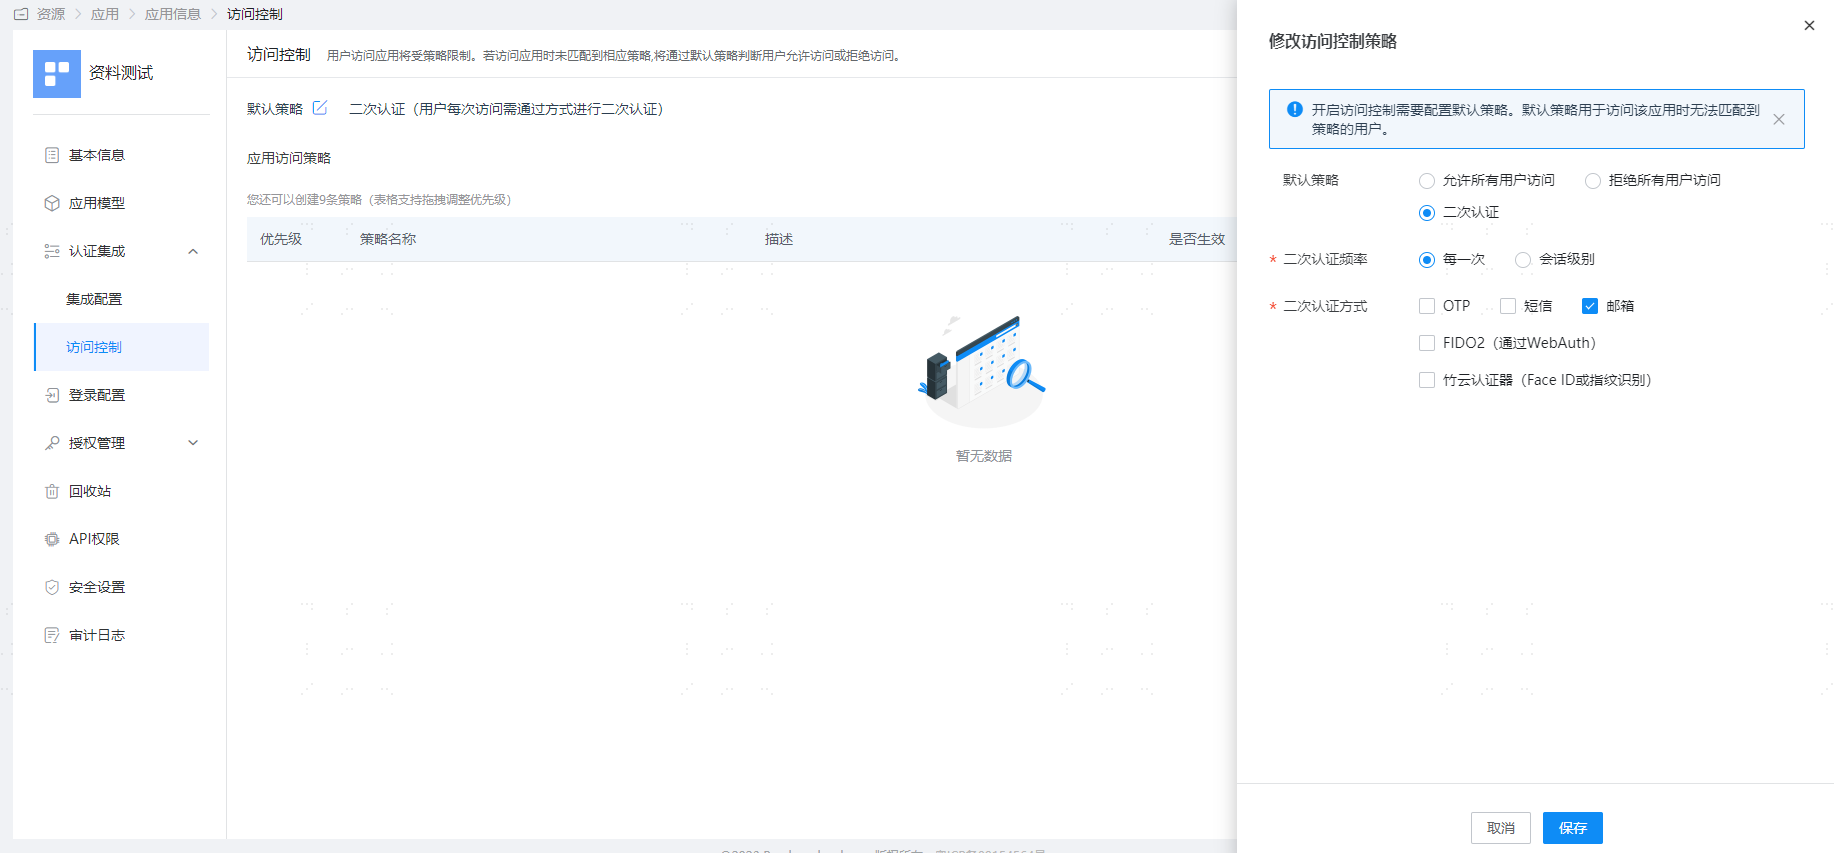The width and height of the screenshot is (1834, 853).
Task: Check the FIDO2 (通过WebAuth) option
Action: pos(1427,343)
